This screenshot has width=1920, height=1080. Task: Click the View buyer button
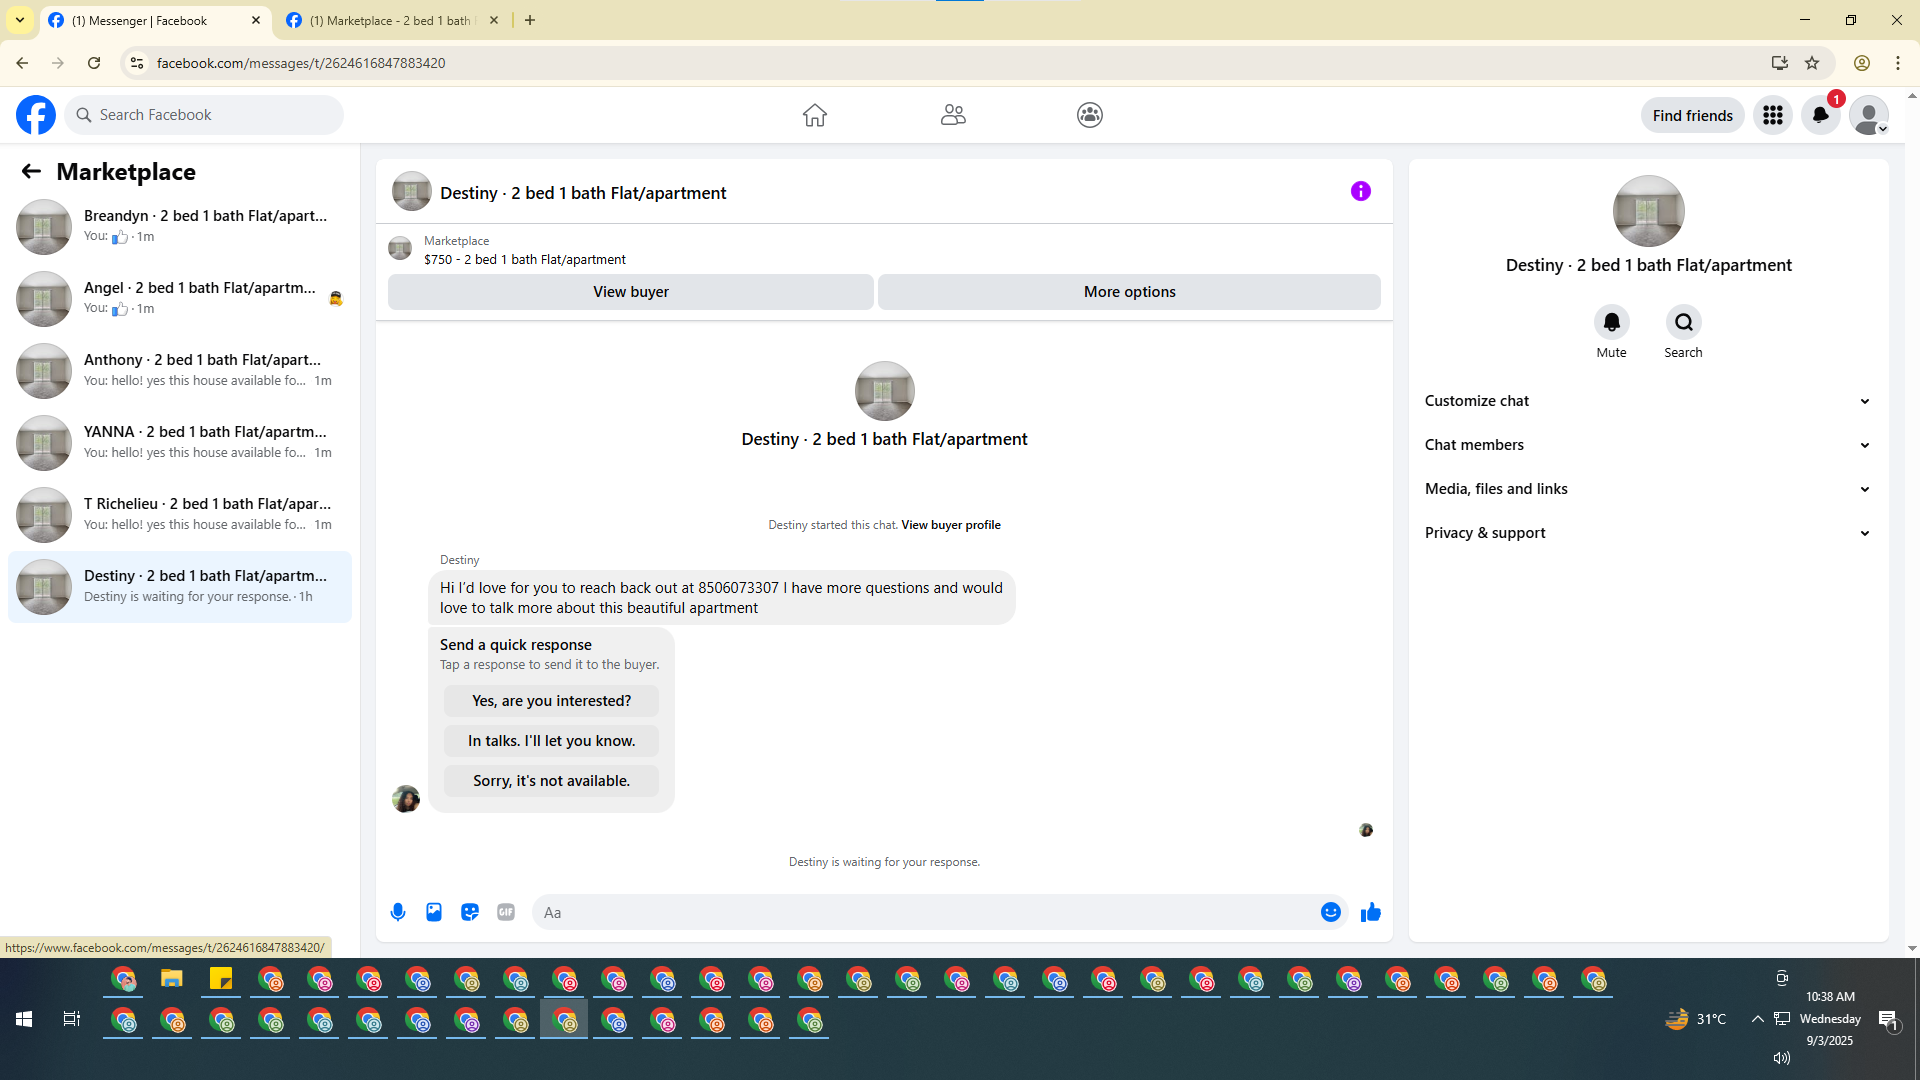click(631, 292)
